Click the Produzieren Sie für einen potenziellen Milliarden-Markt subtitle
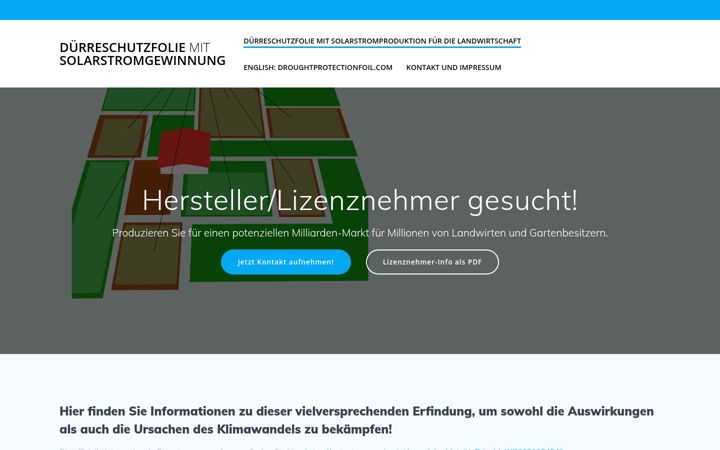 coord(360,233)
